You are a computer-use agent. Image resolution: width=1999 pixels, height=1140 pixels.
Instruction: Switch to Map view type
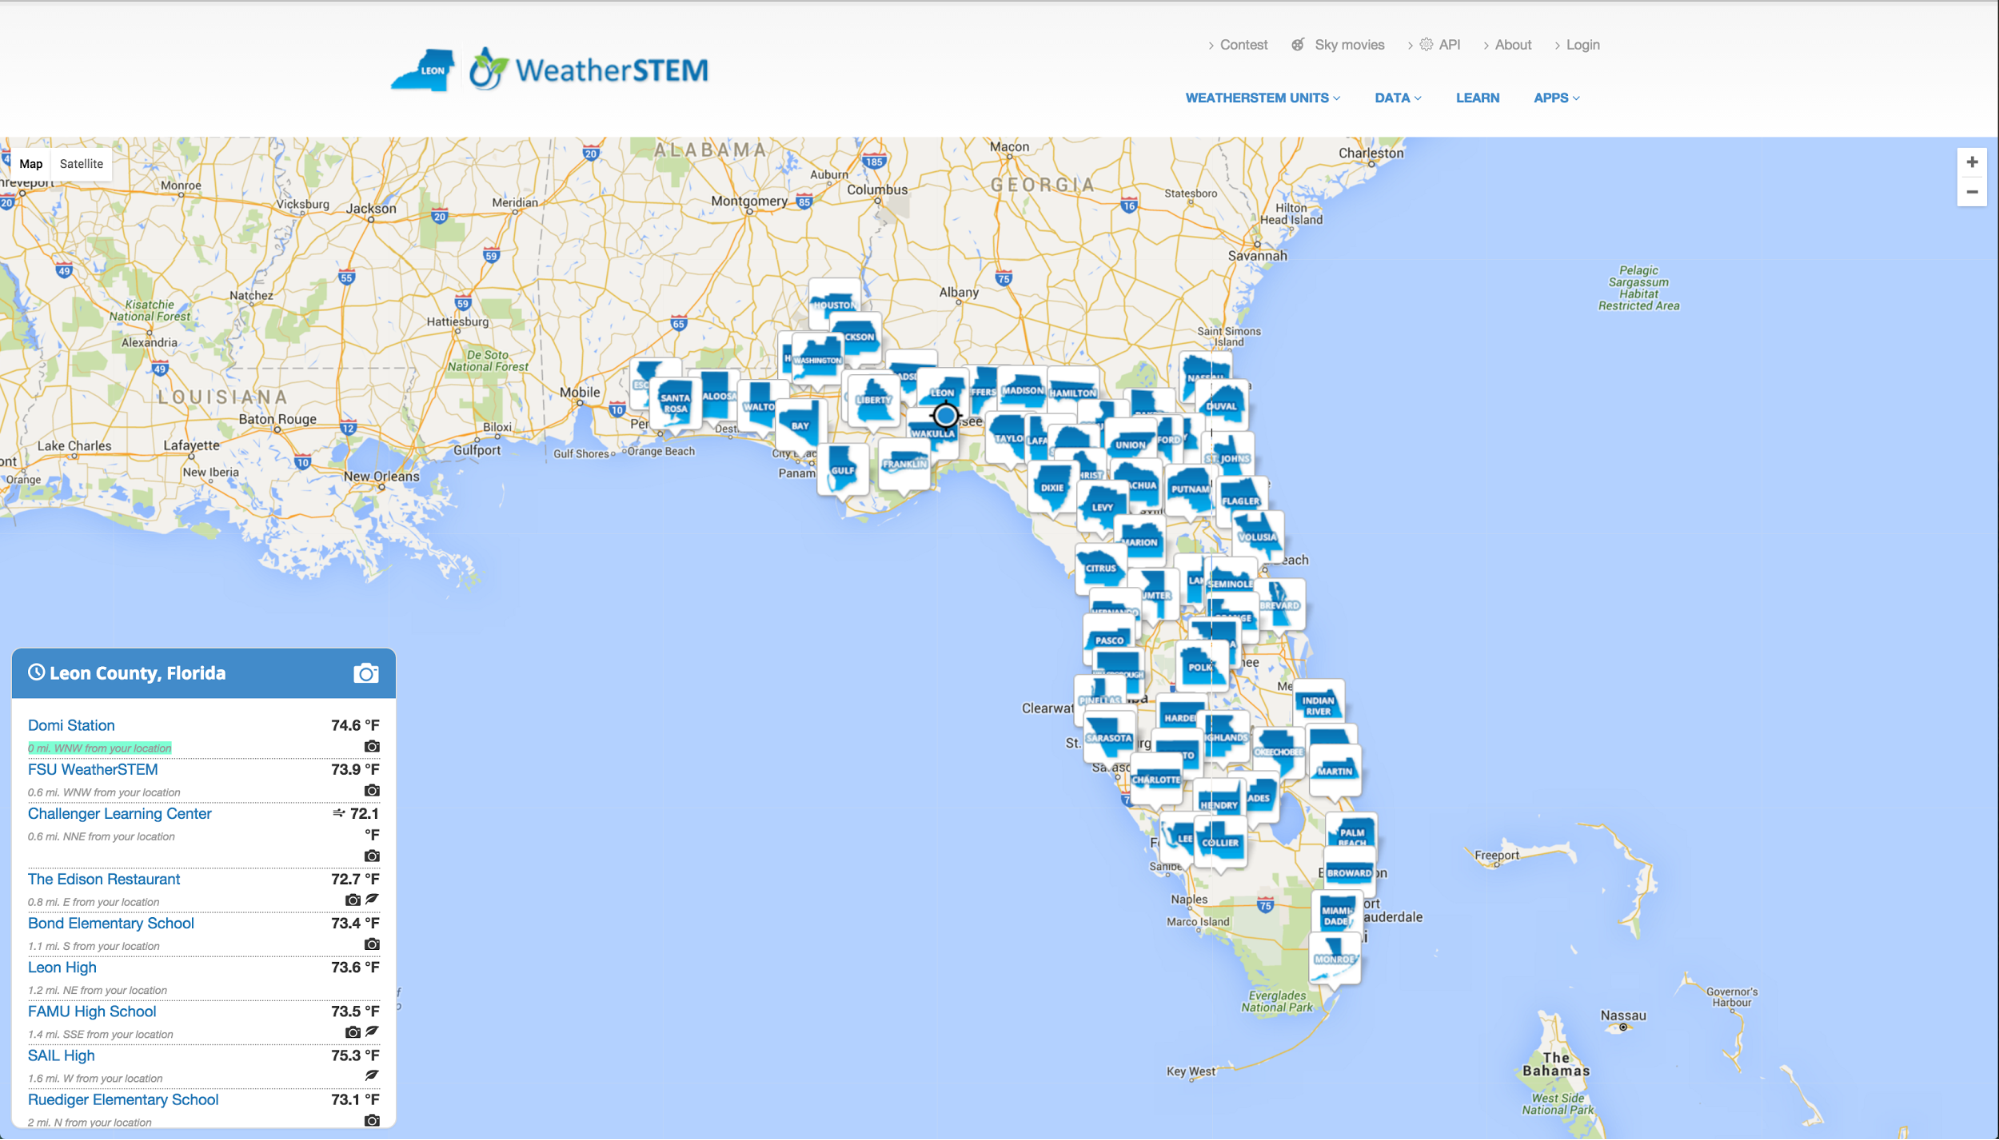[x=31, y=164]
